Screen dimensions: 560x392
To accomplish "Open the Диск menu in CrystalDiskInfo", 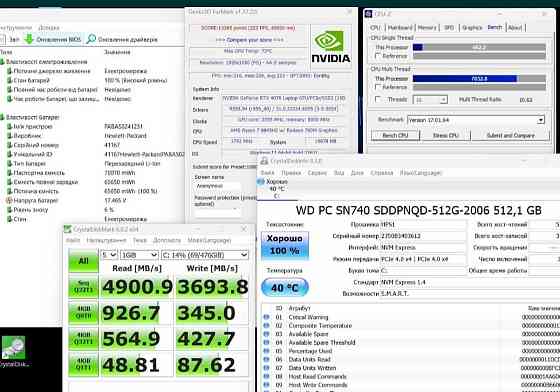I will click(356, 173).
